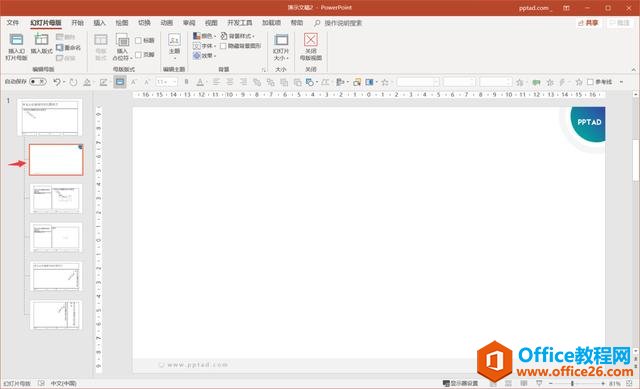This screenshot has width=640, height=389.
Task: Click the zoom slider handle
Action: click(x=572, y=383)
